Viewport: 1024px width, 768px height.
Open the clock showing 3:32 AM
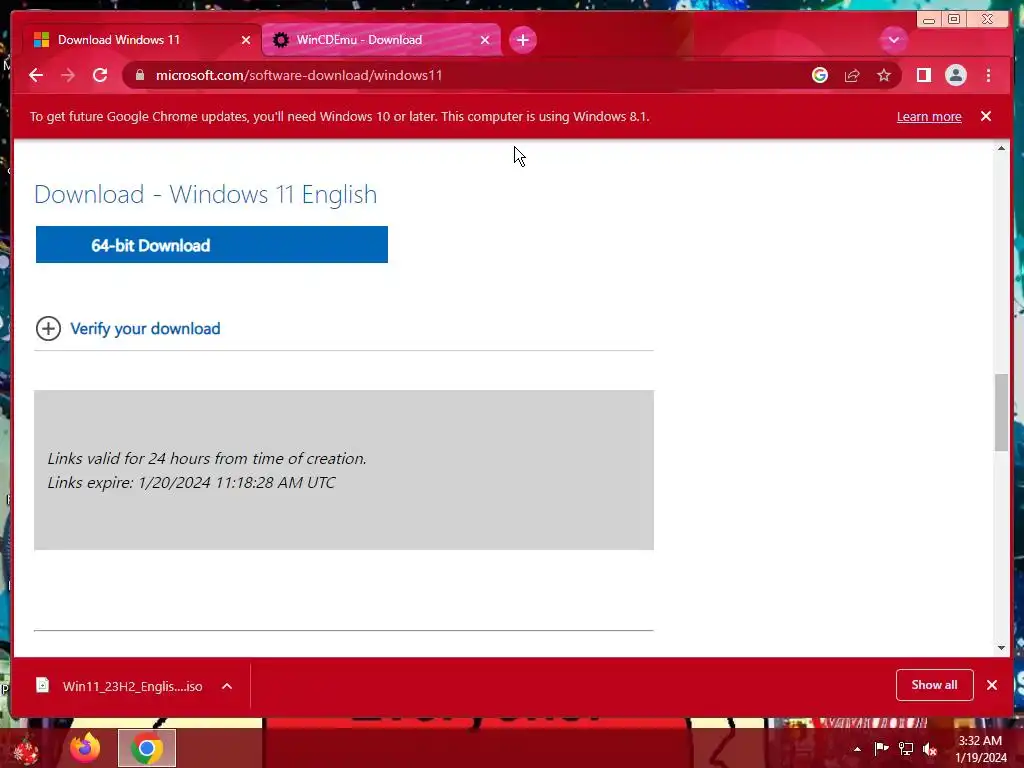[981, 749]
